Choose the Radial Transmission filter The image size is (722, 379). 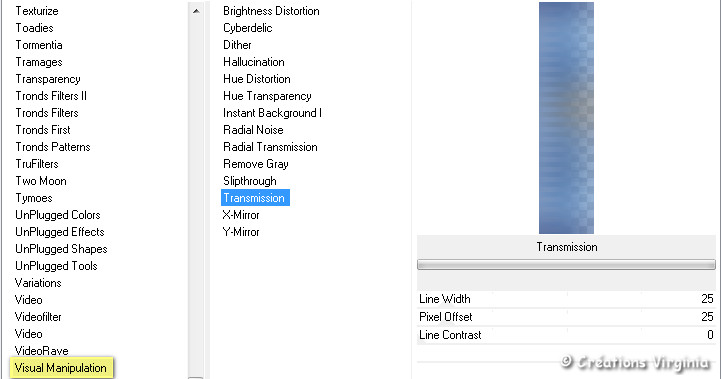tap(270, 147)
